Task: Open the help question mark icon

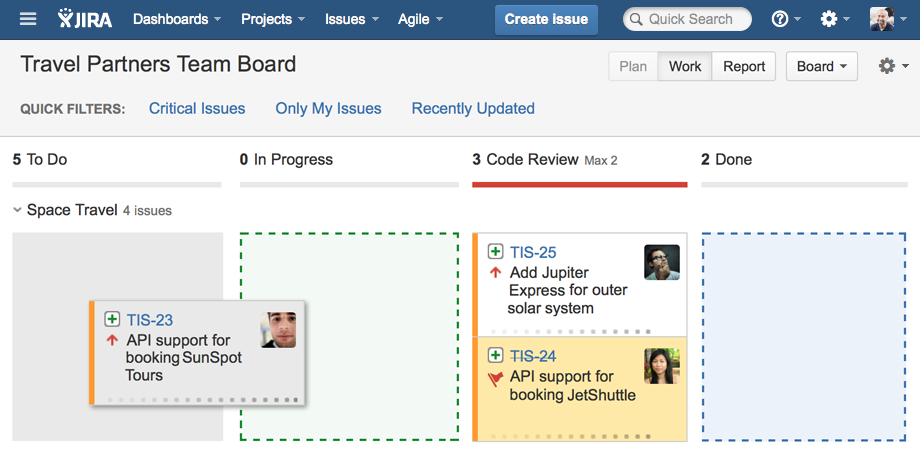Action: click(780, 19)
